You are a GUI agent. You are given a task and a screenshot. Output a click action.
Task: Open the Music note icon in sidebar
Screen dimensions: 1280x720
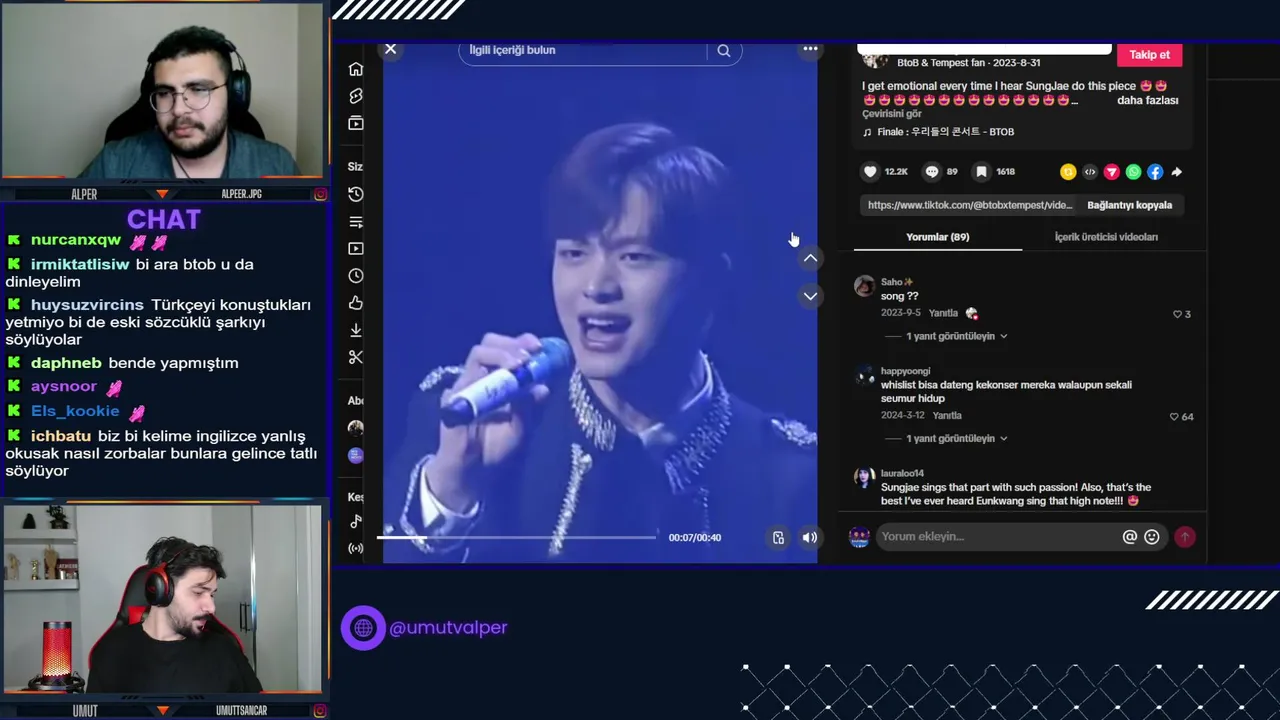[356, 521]
